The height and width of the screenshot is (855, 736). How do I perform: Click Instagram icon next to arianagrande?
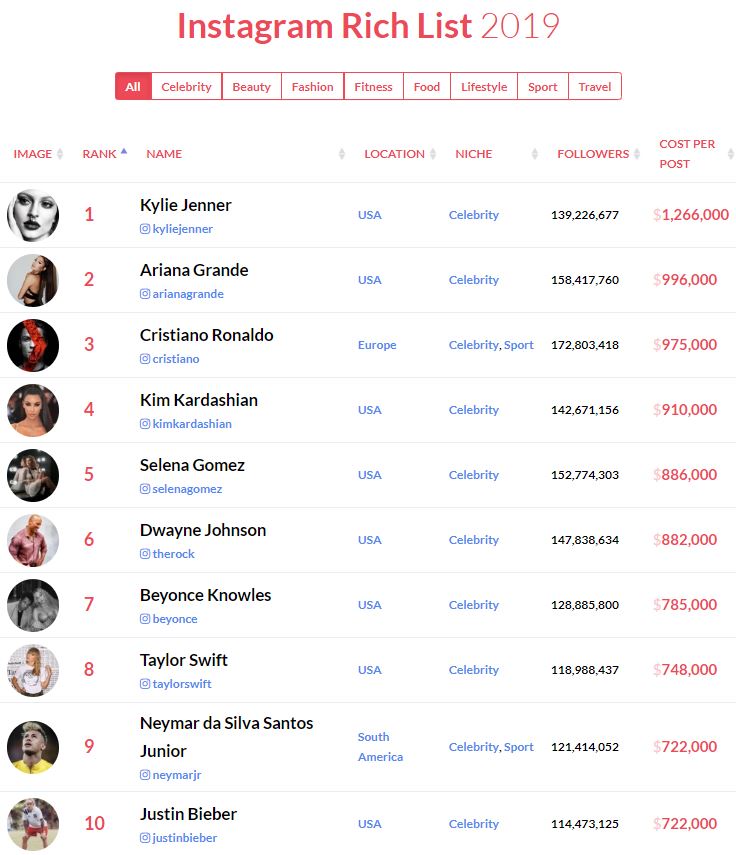145,294
